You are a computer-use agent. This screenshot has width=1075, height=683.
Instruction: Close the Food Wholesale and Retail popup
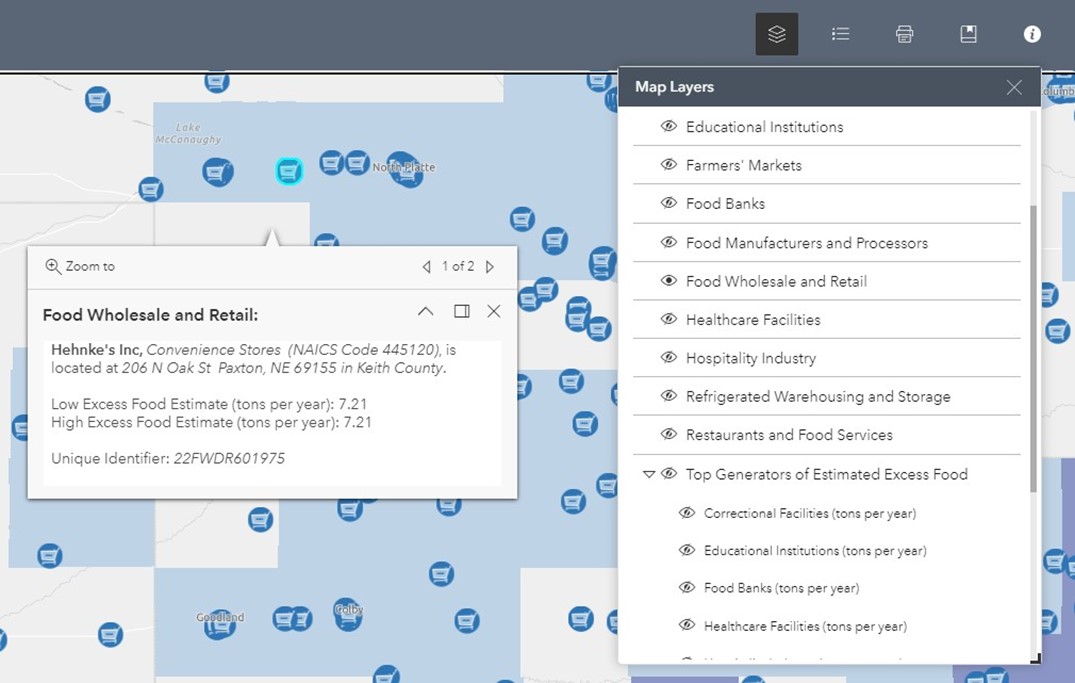493,311
